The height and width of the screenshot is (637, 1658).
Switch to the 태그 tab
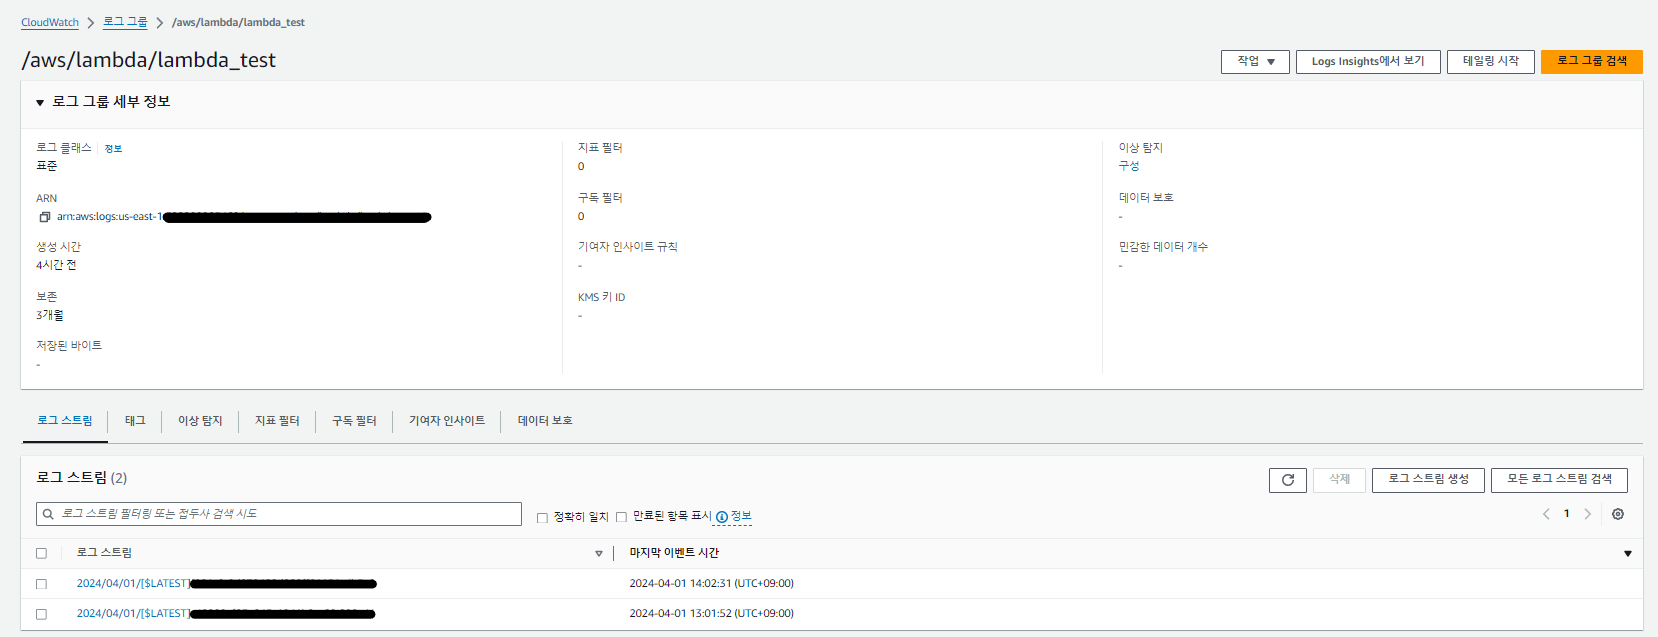pyautogui.click(x=135, y=421)
